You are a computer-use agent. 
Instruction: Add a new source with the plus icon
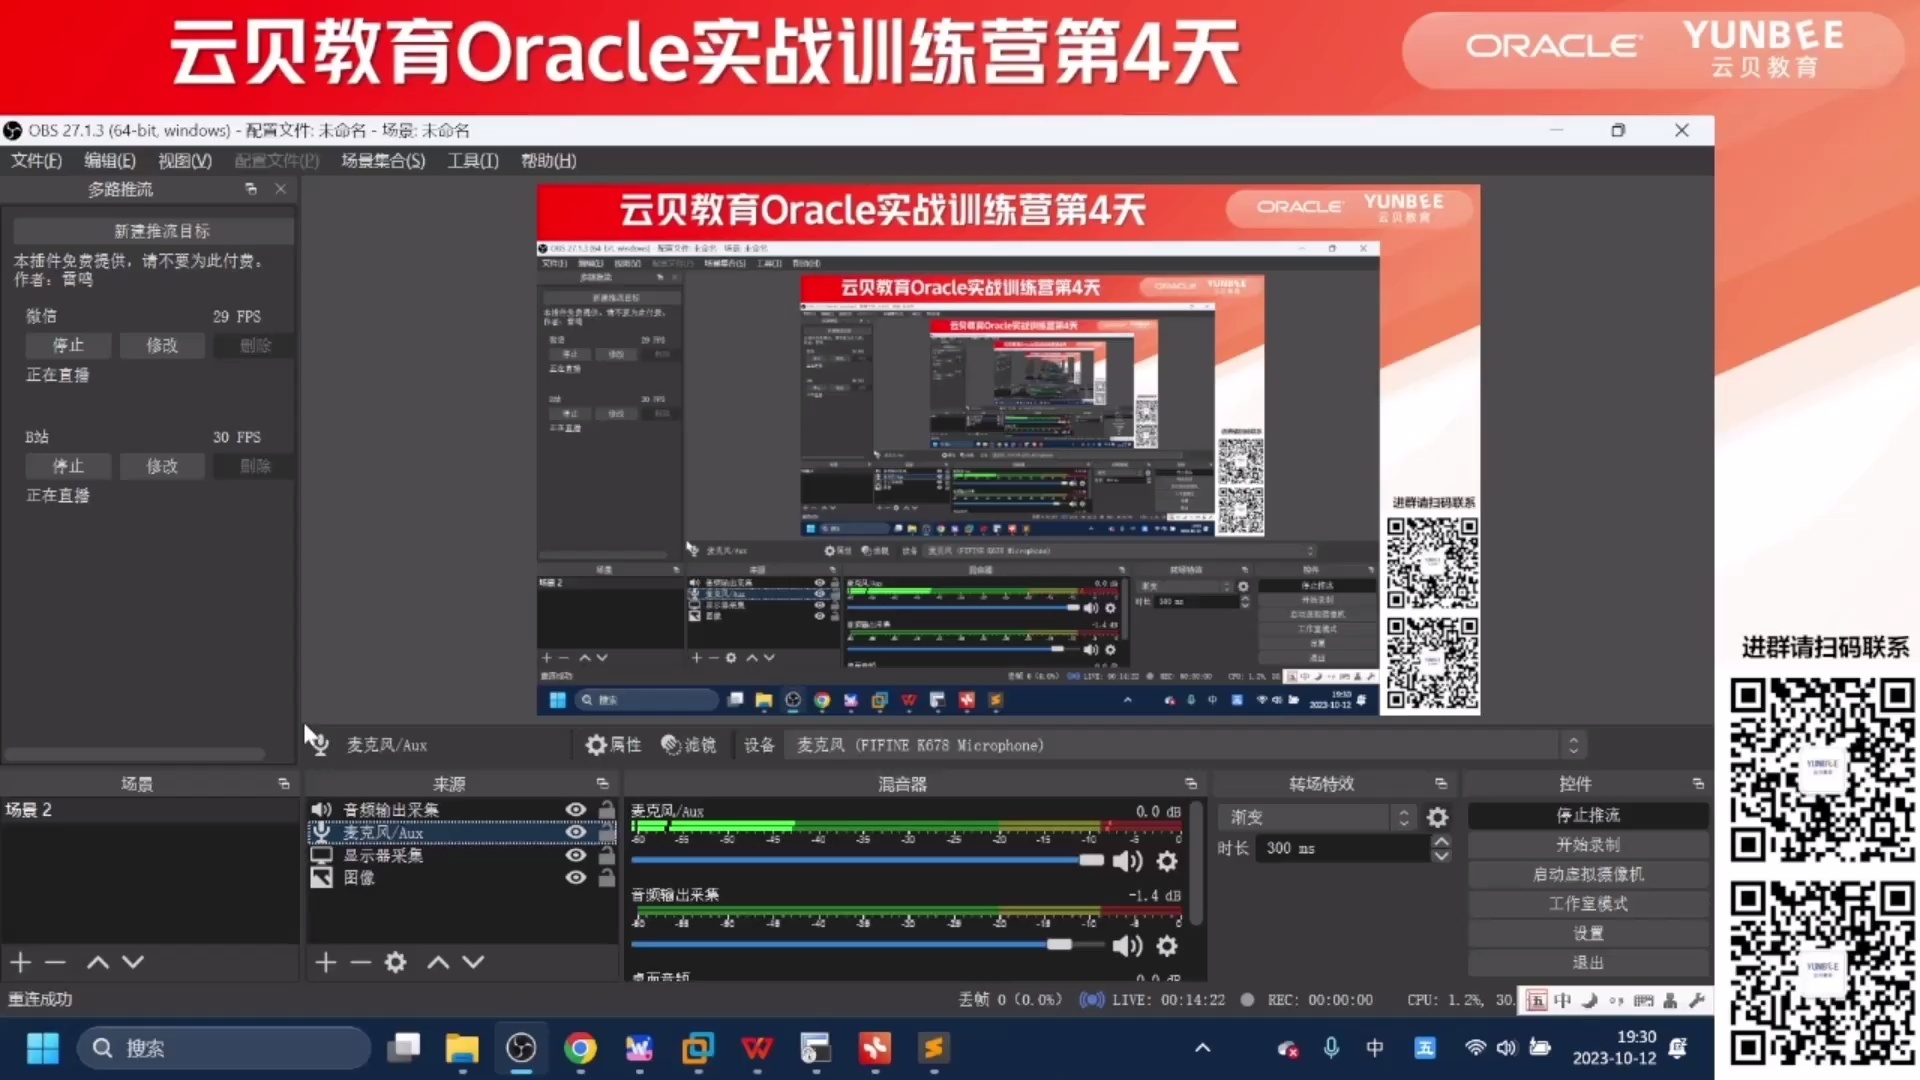tap(325, 962)
